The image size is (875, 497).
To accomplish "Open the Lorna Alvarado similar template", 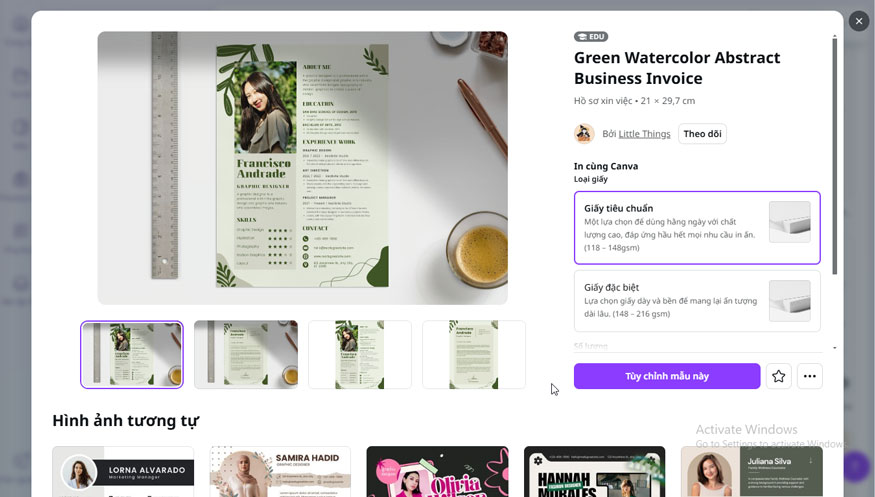I will (123, 471).
